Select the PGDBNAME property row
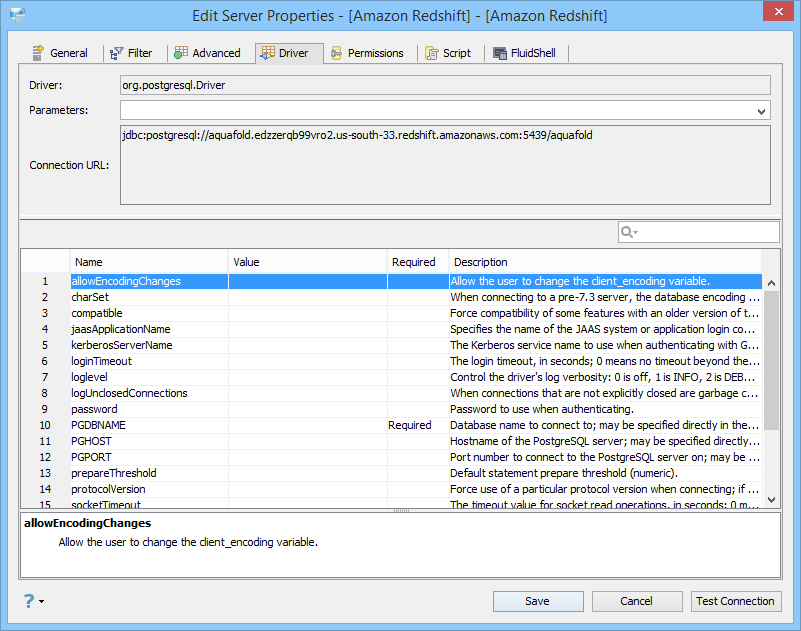The width and height of the screenshot is (801, 631). [391, 425]
